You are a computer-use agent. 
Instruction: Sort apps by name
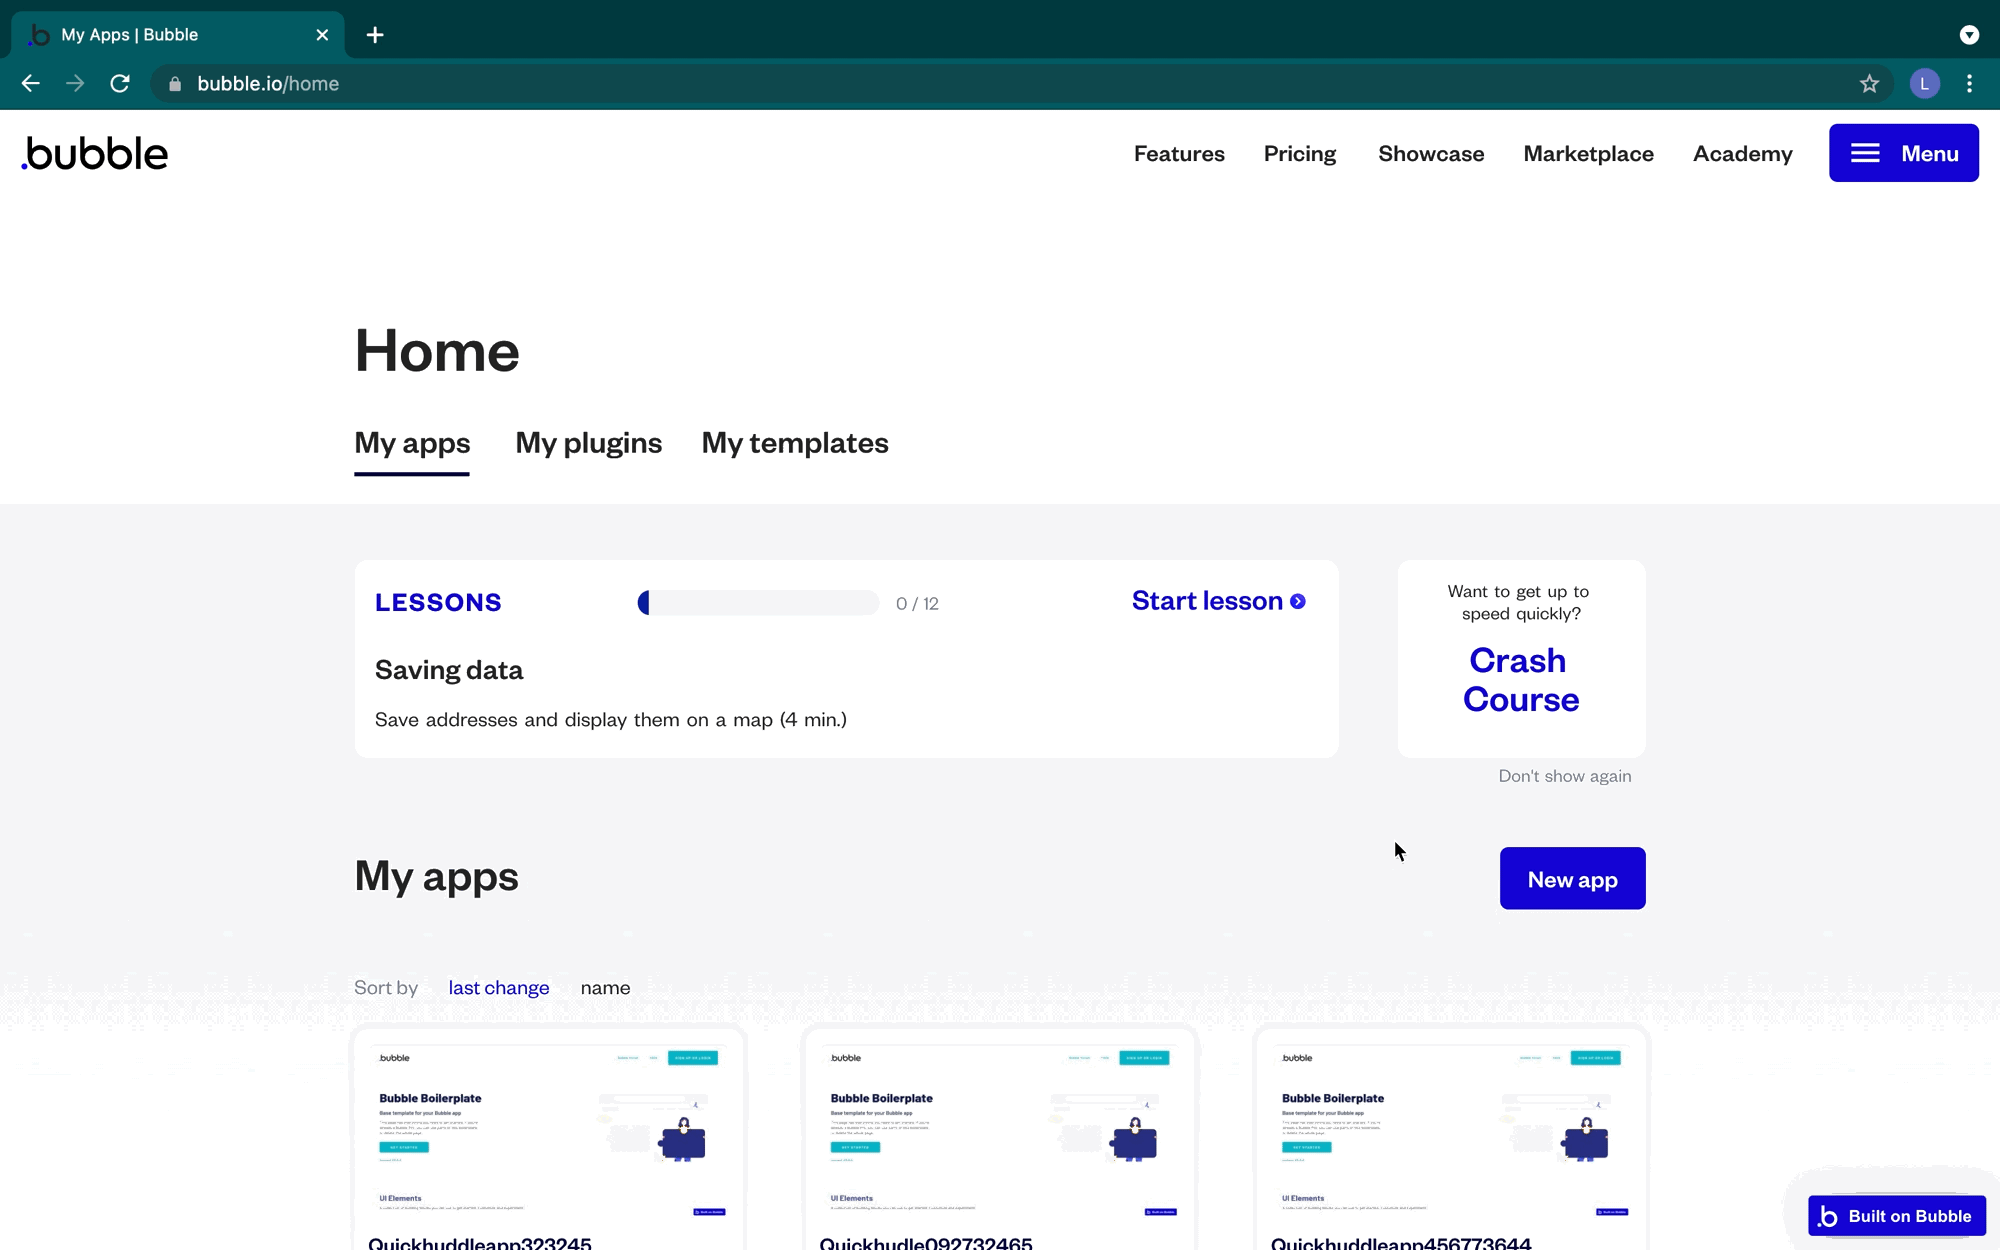point(605,988)
